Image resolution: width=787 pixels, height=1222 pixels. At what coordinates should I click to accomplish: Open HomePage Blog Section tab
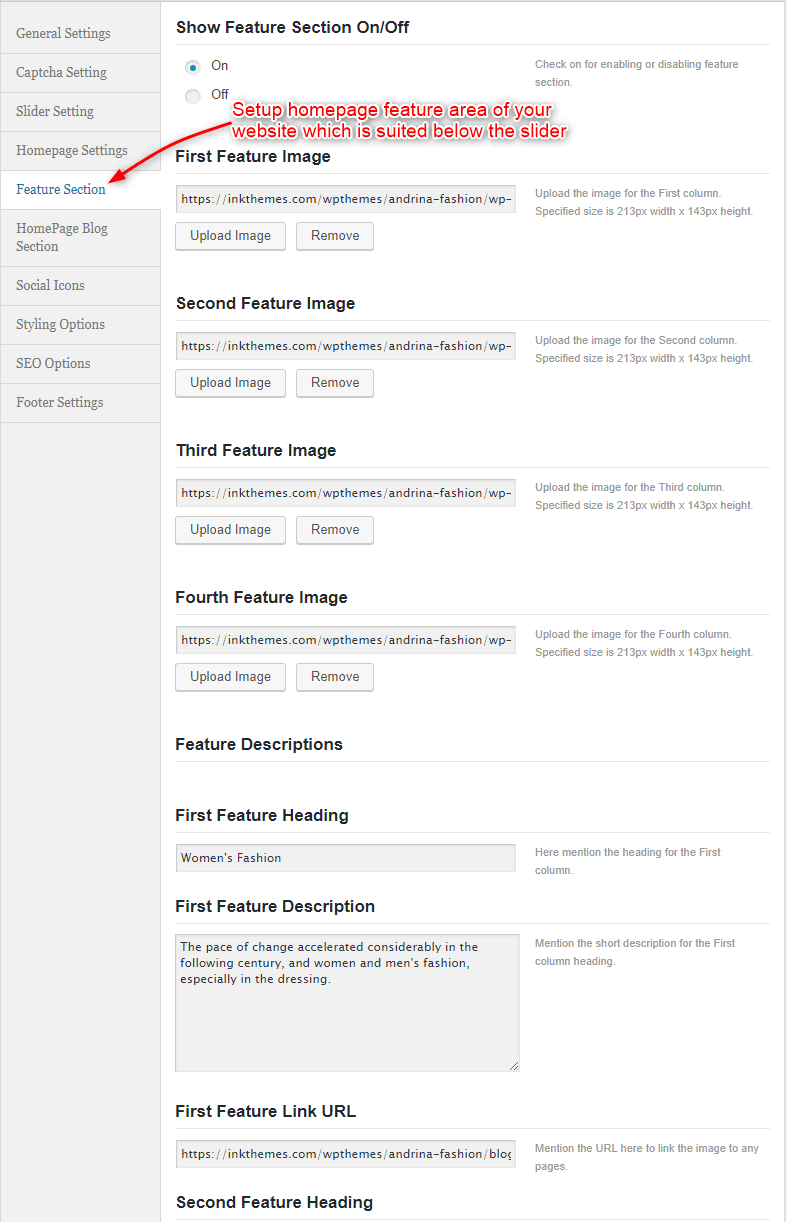pos(80,238)
